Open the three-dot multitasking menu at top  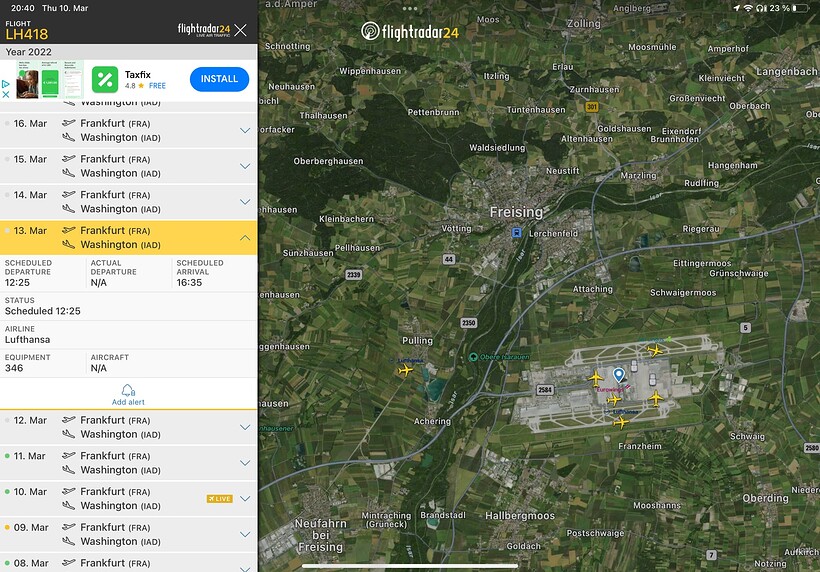410,9
